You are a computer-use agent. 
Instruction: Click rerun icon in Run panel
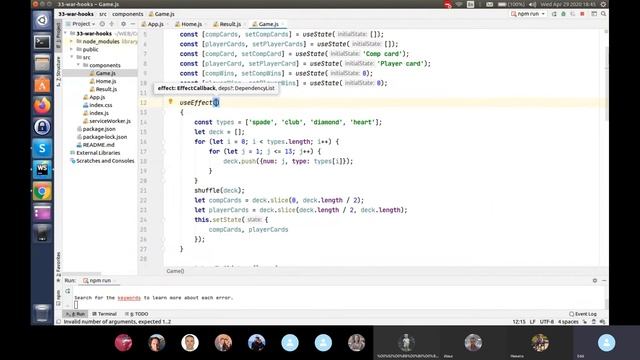(68, 291)
